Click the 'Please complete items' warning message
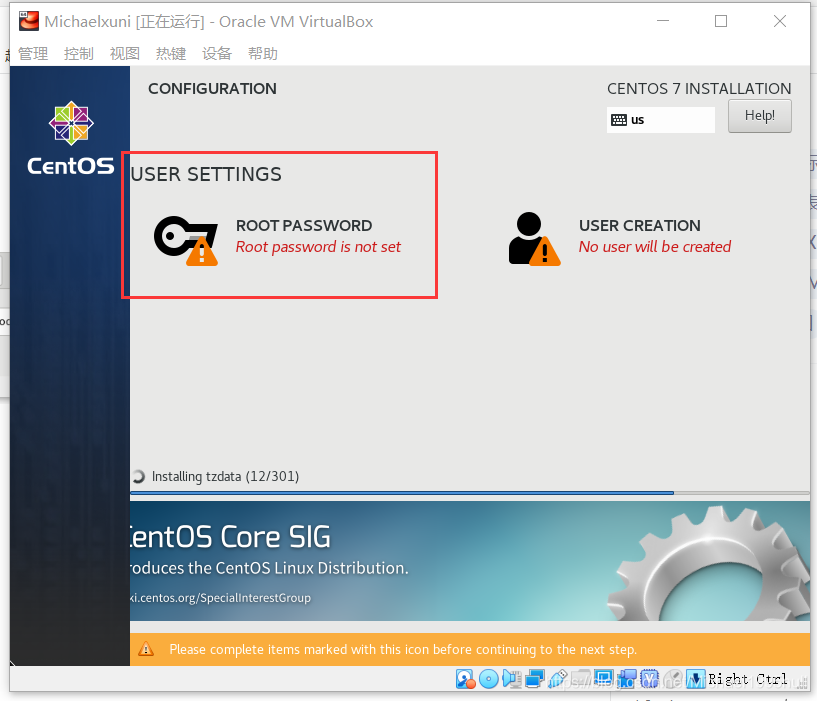This screenshot has width=817, height=701. 403,649
